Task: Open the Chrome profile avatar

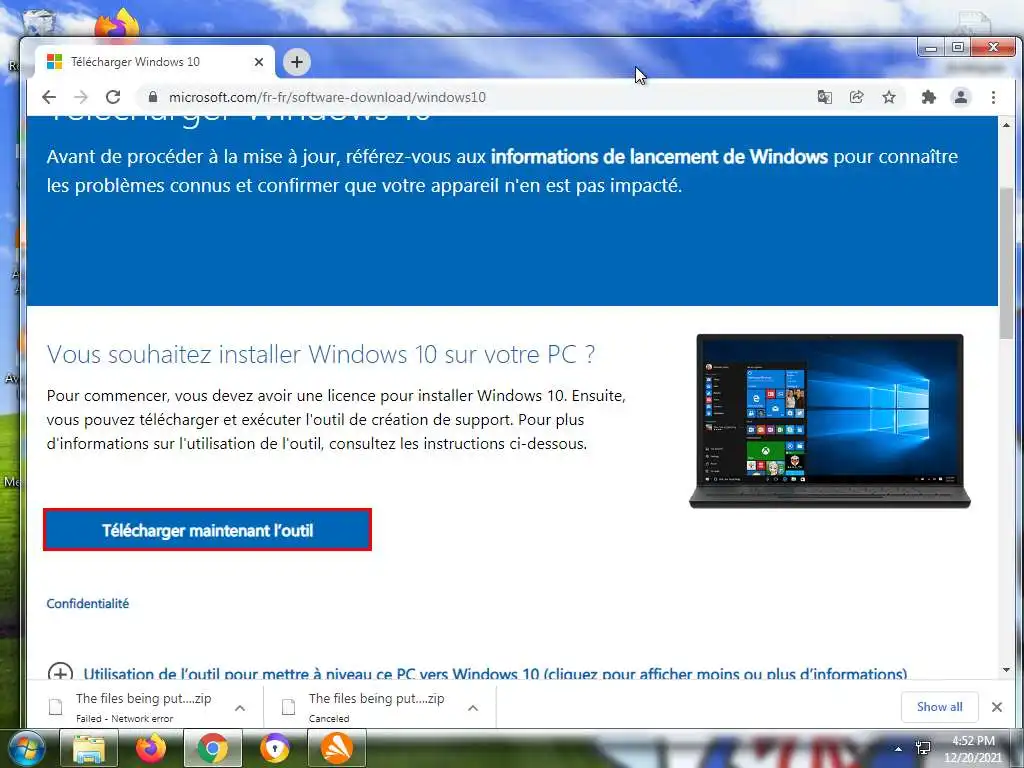Action: point(961,97)
